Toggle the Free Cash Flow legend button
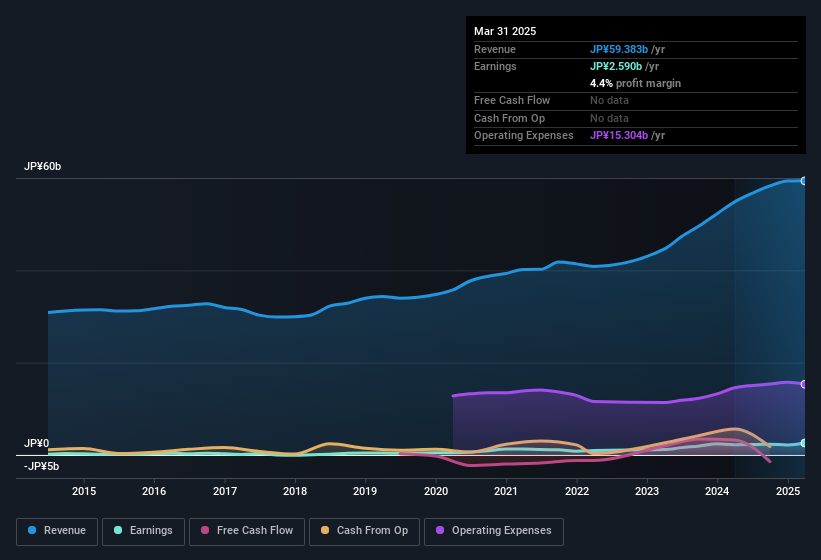The width and height of the screenshot is (821, 560). click(x=247, y=531)
